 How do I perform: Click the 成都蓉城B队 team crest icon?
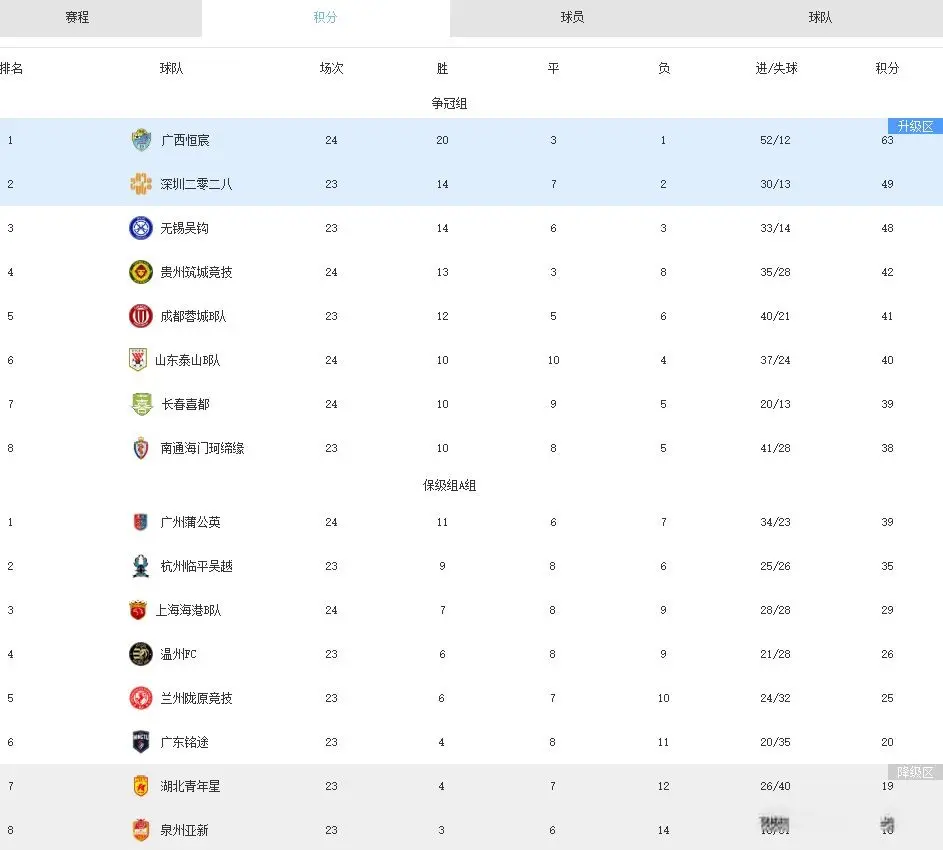tap(141, 316)
